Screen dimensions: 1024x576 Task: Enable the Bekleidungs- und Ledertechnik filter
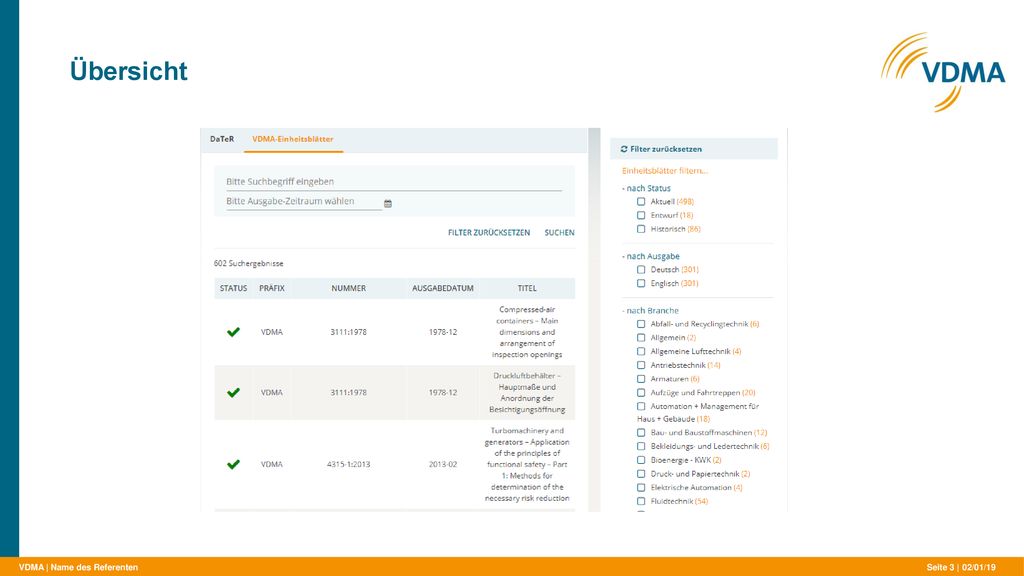(641, 446)
